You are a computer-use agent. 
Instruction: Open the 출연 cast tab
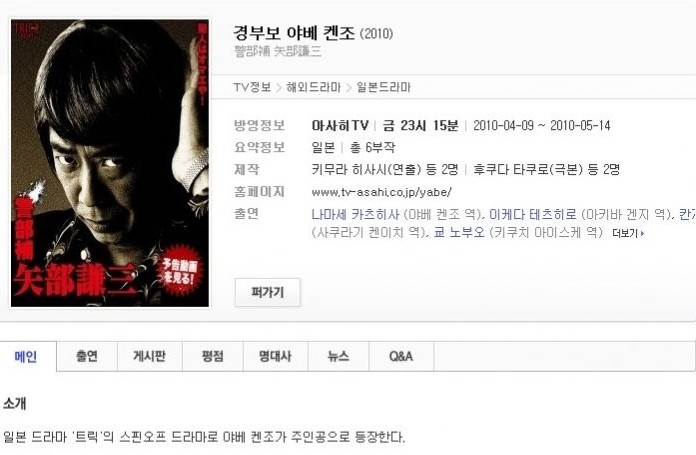87,356
